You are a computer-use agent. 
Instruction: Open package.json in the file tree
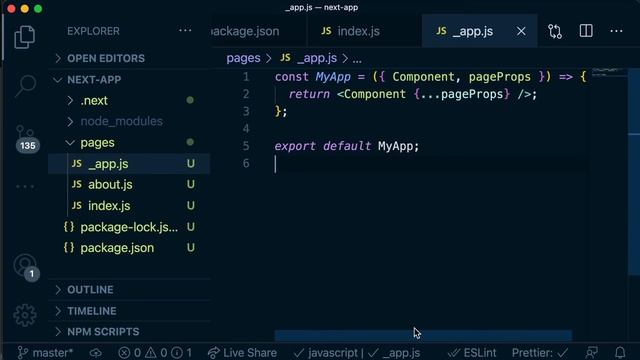[129, 248]
